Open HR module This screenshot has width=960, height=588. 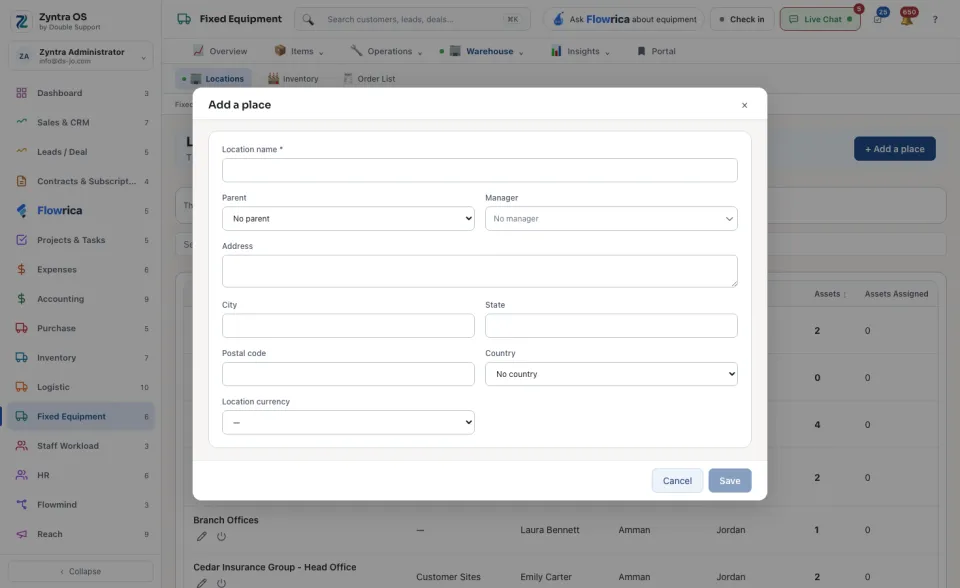coord(81,475)
